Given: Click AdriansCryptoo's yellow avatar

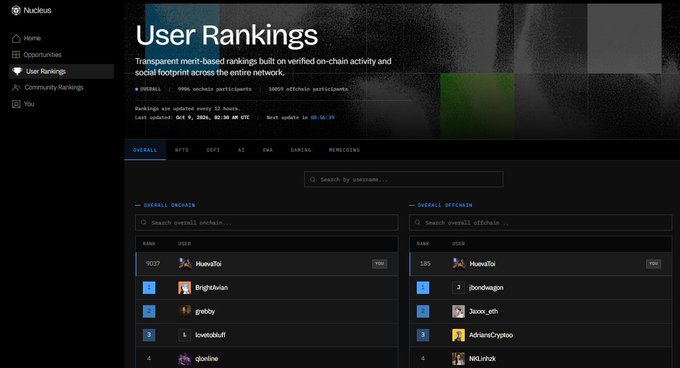Looking at the screenshot, I should (x=458, y=335).
